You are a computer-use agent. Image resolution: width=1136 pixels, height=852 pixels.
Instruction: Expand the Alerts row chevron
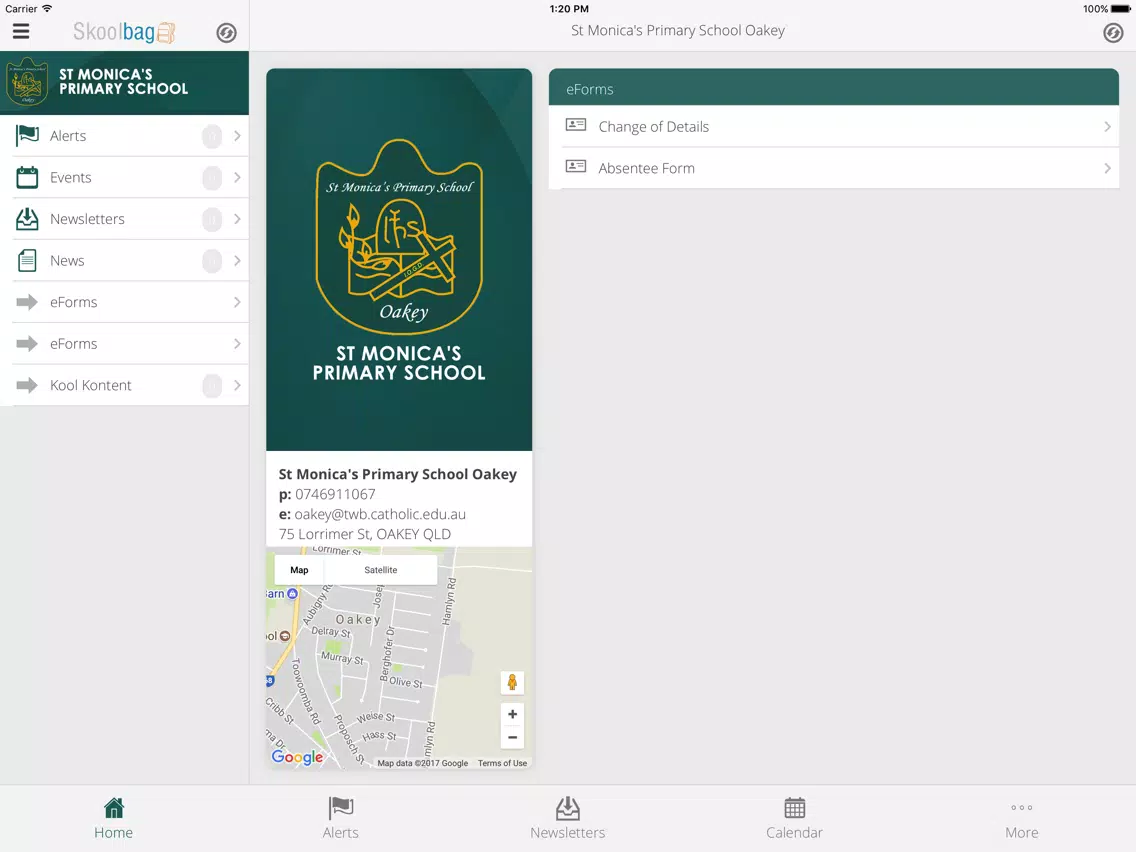[237, 135]
